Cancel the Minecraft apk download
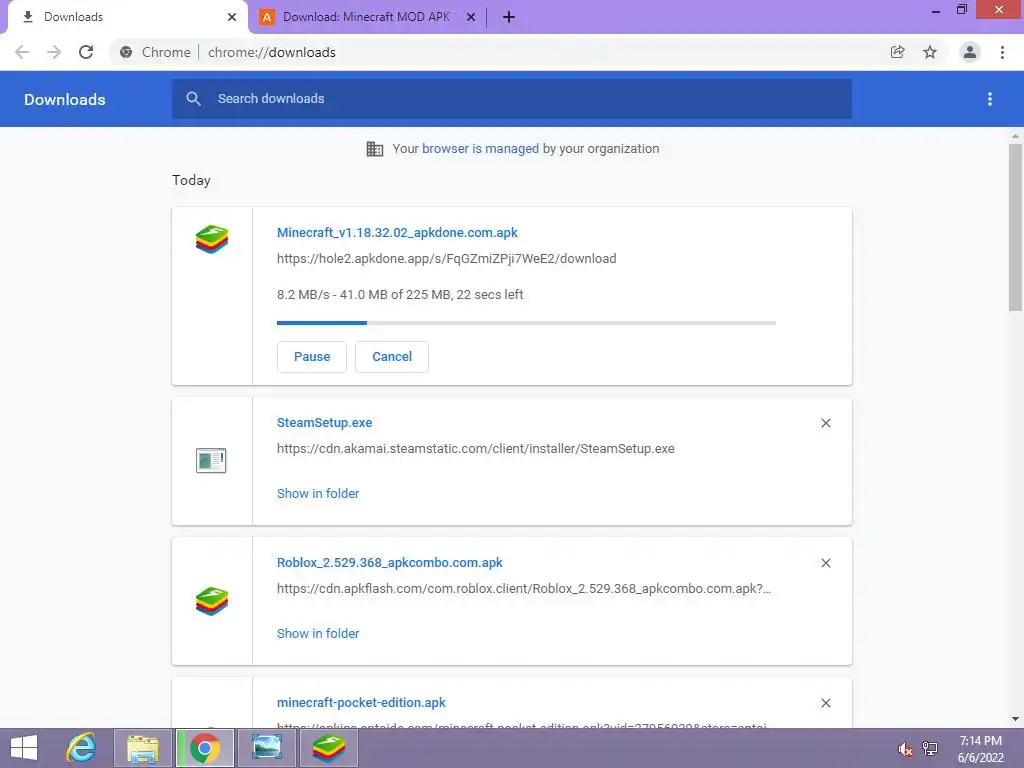 click(x=392, y=357)
